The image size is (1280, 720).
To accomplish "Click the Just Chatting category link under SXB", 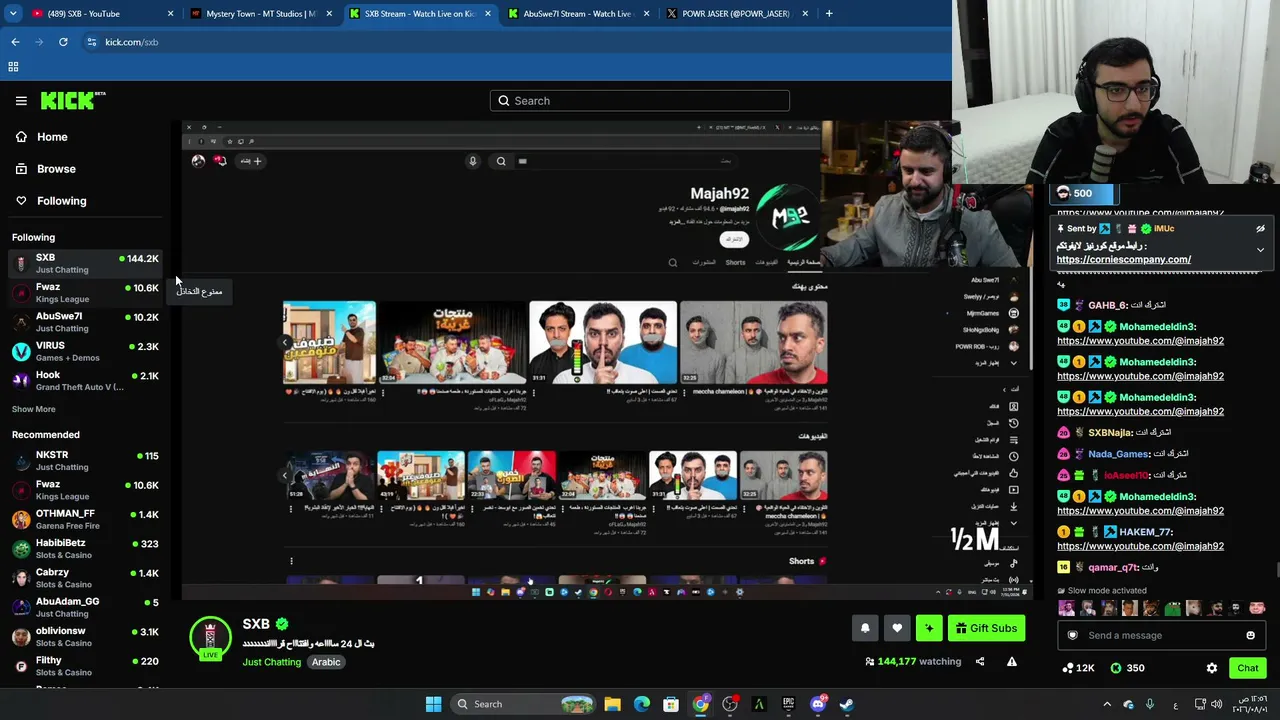I will pos(271,662).
